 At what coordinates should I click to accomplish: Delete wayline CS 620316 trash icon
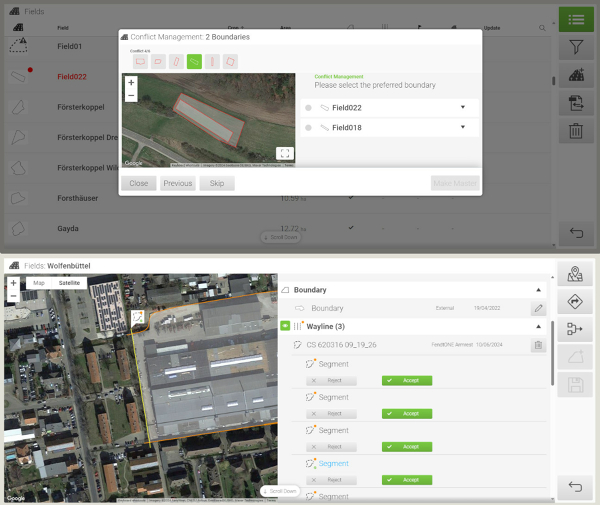[538, 345]
